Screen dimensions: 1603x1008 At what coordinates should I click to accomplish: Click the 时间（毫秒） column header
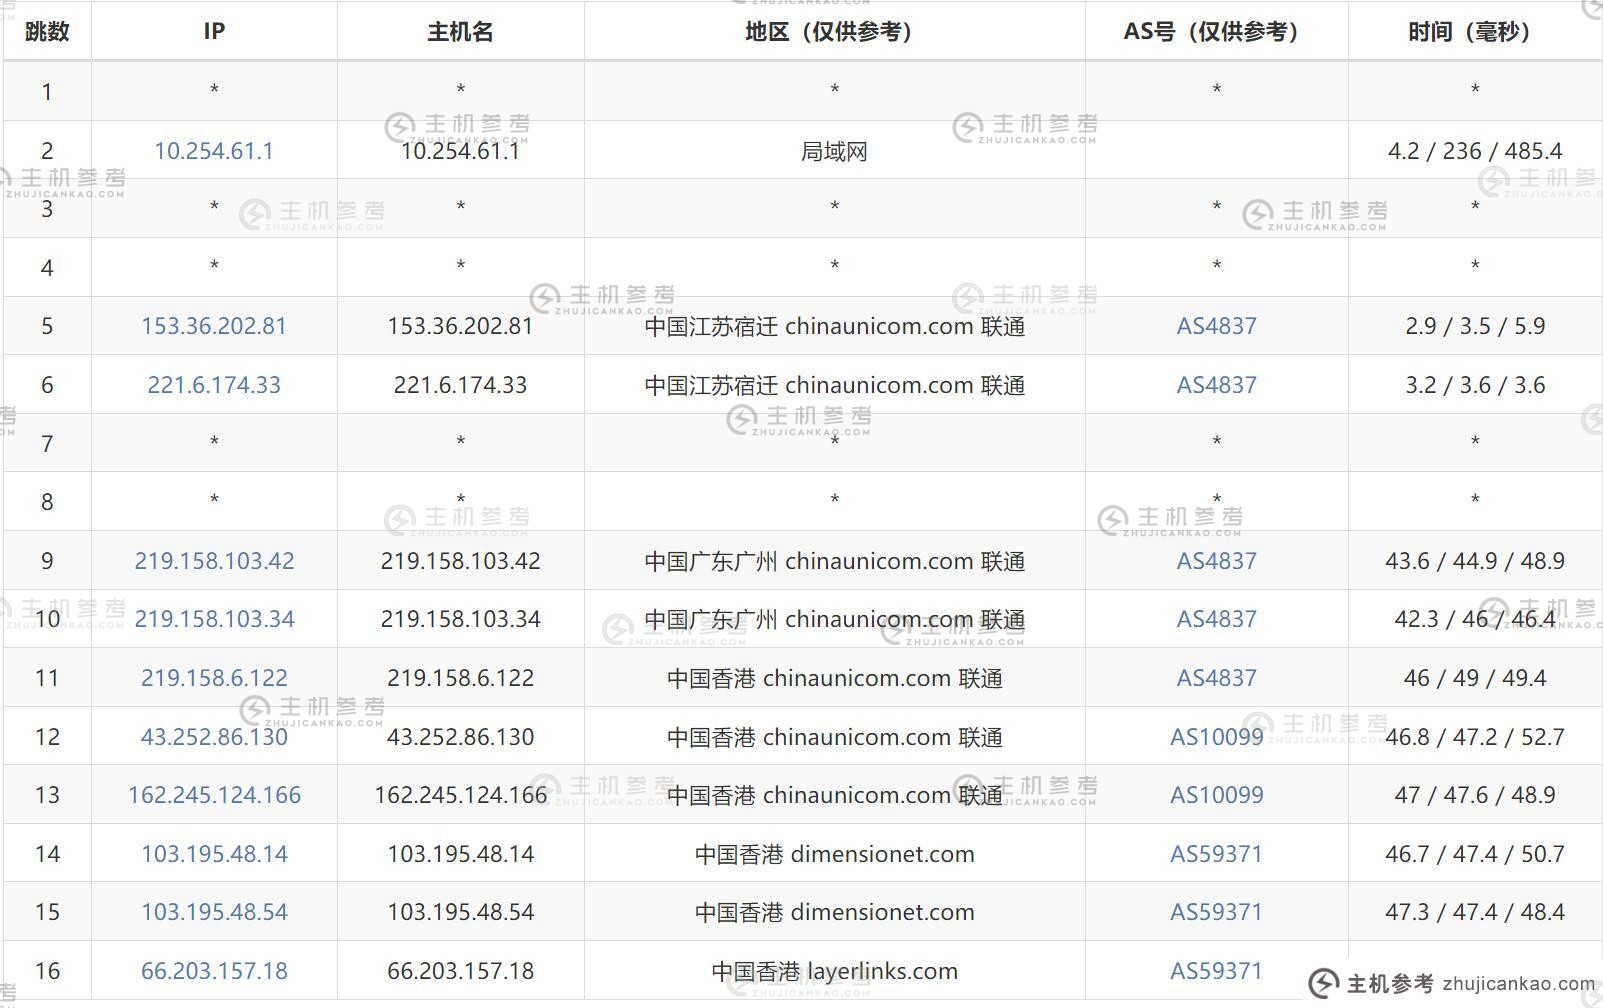(x=1475, y=31)
